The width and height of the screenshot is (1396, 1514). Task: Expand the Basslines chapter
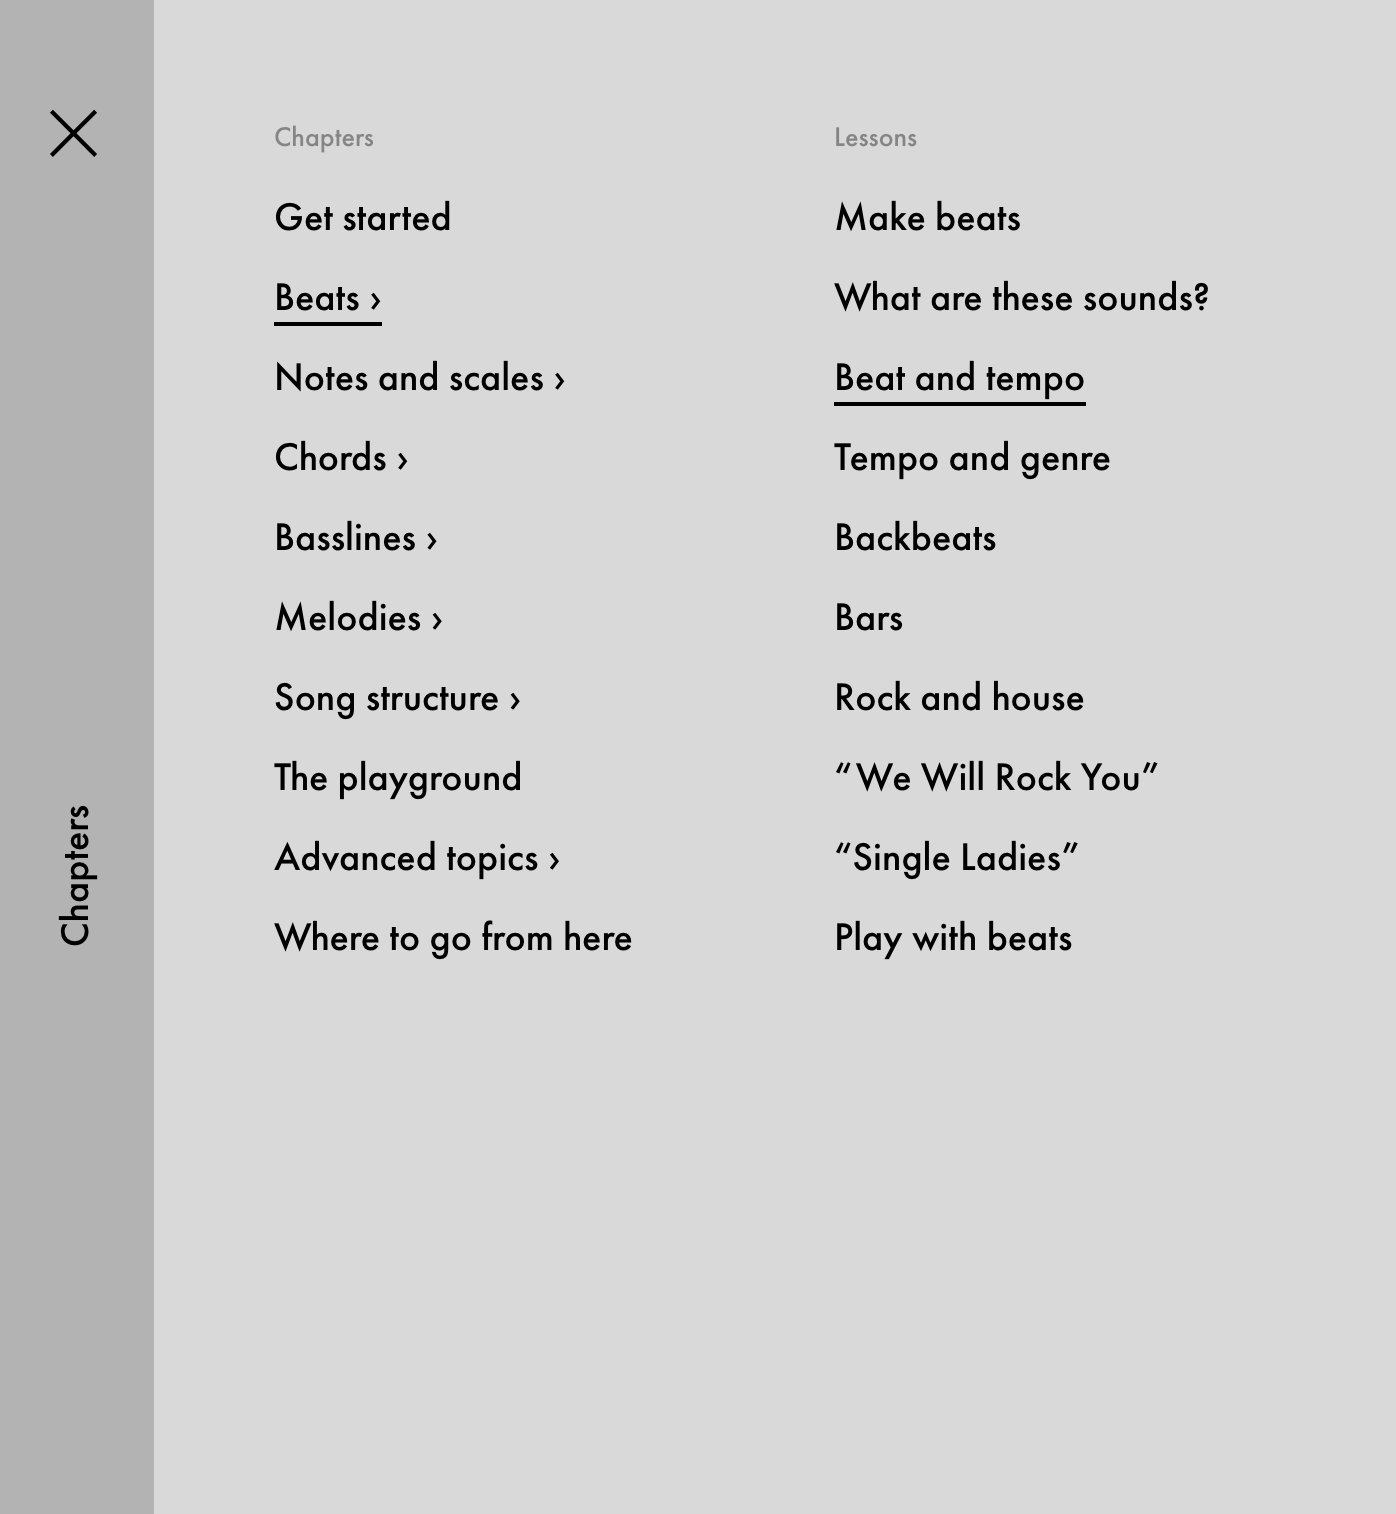coord(356,538)
